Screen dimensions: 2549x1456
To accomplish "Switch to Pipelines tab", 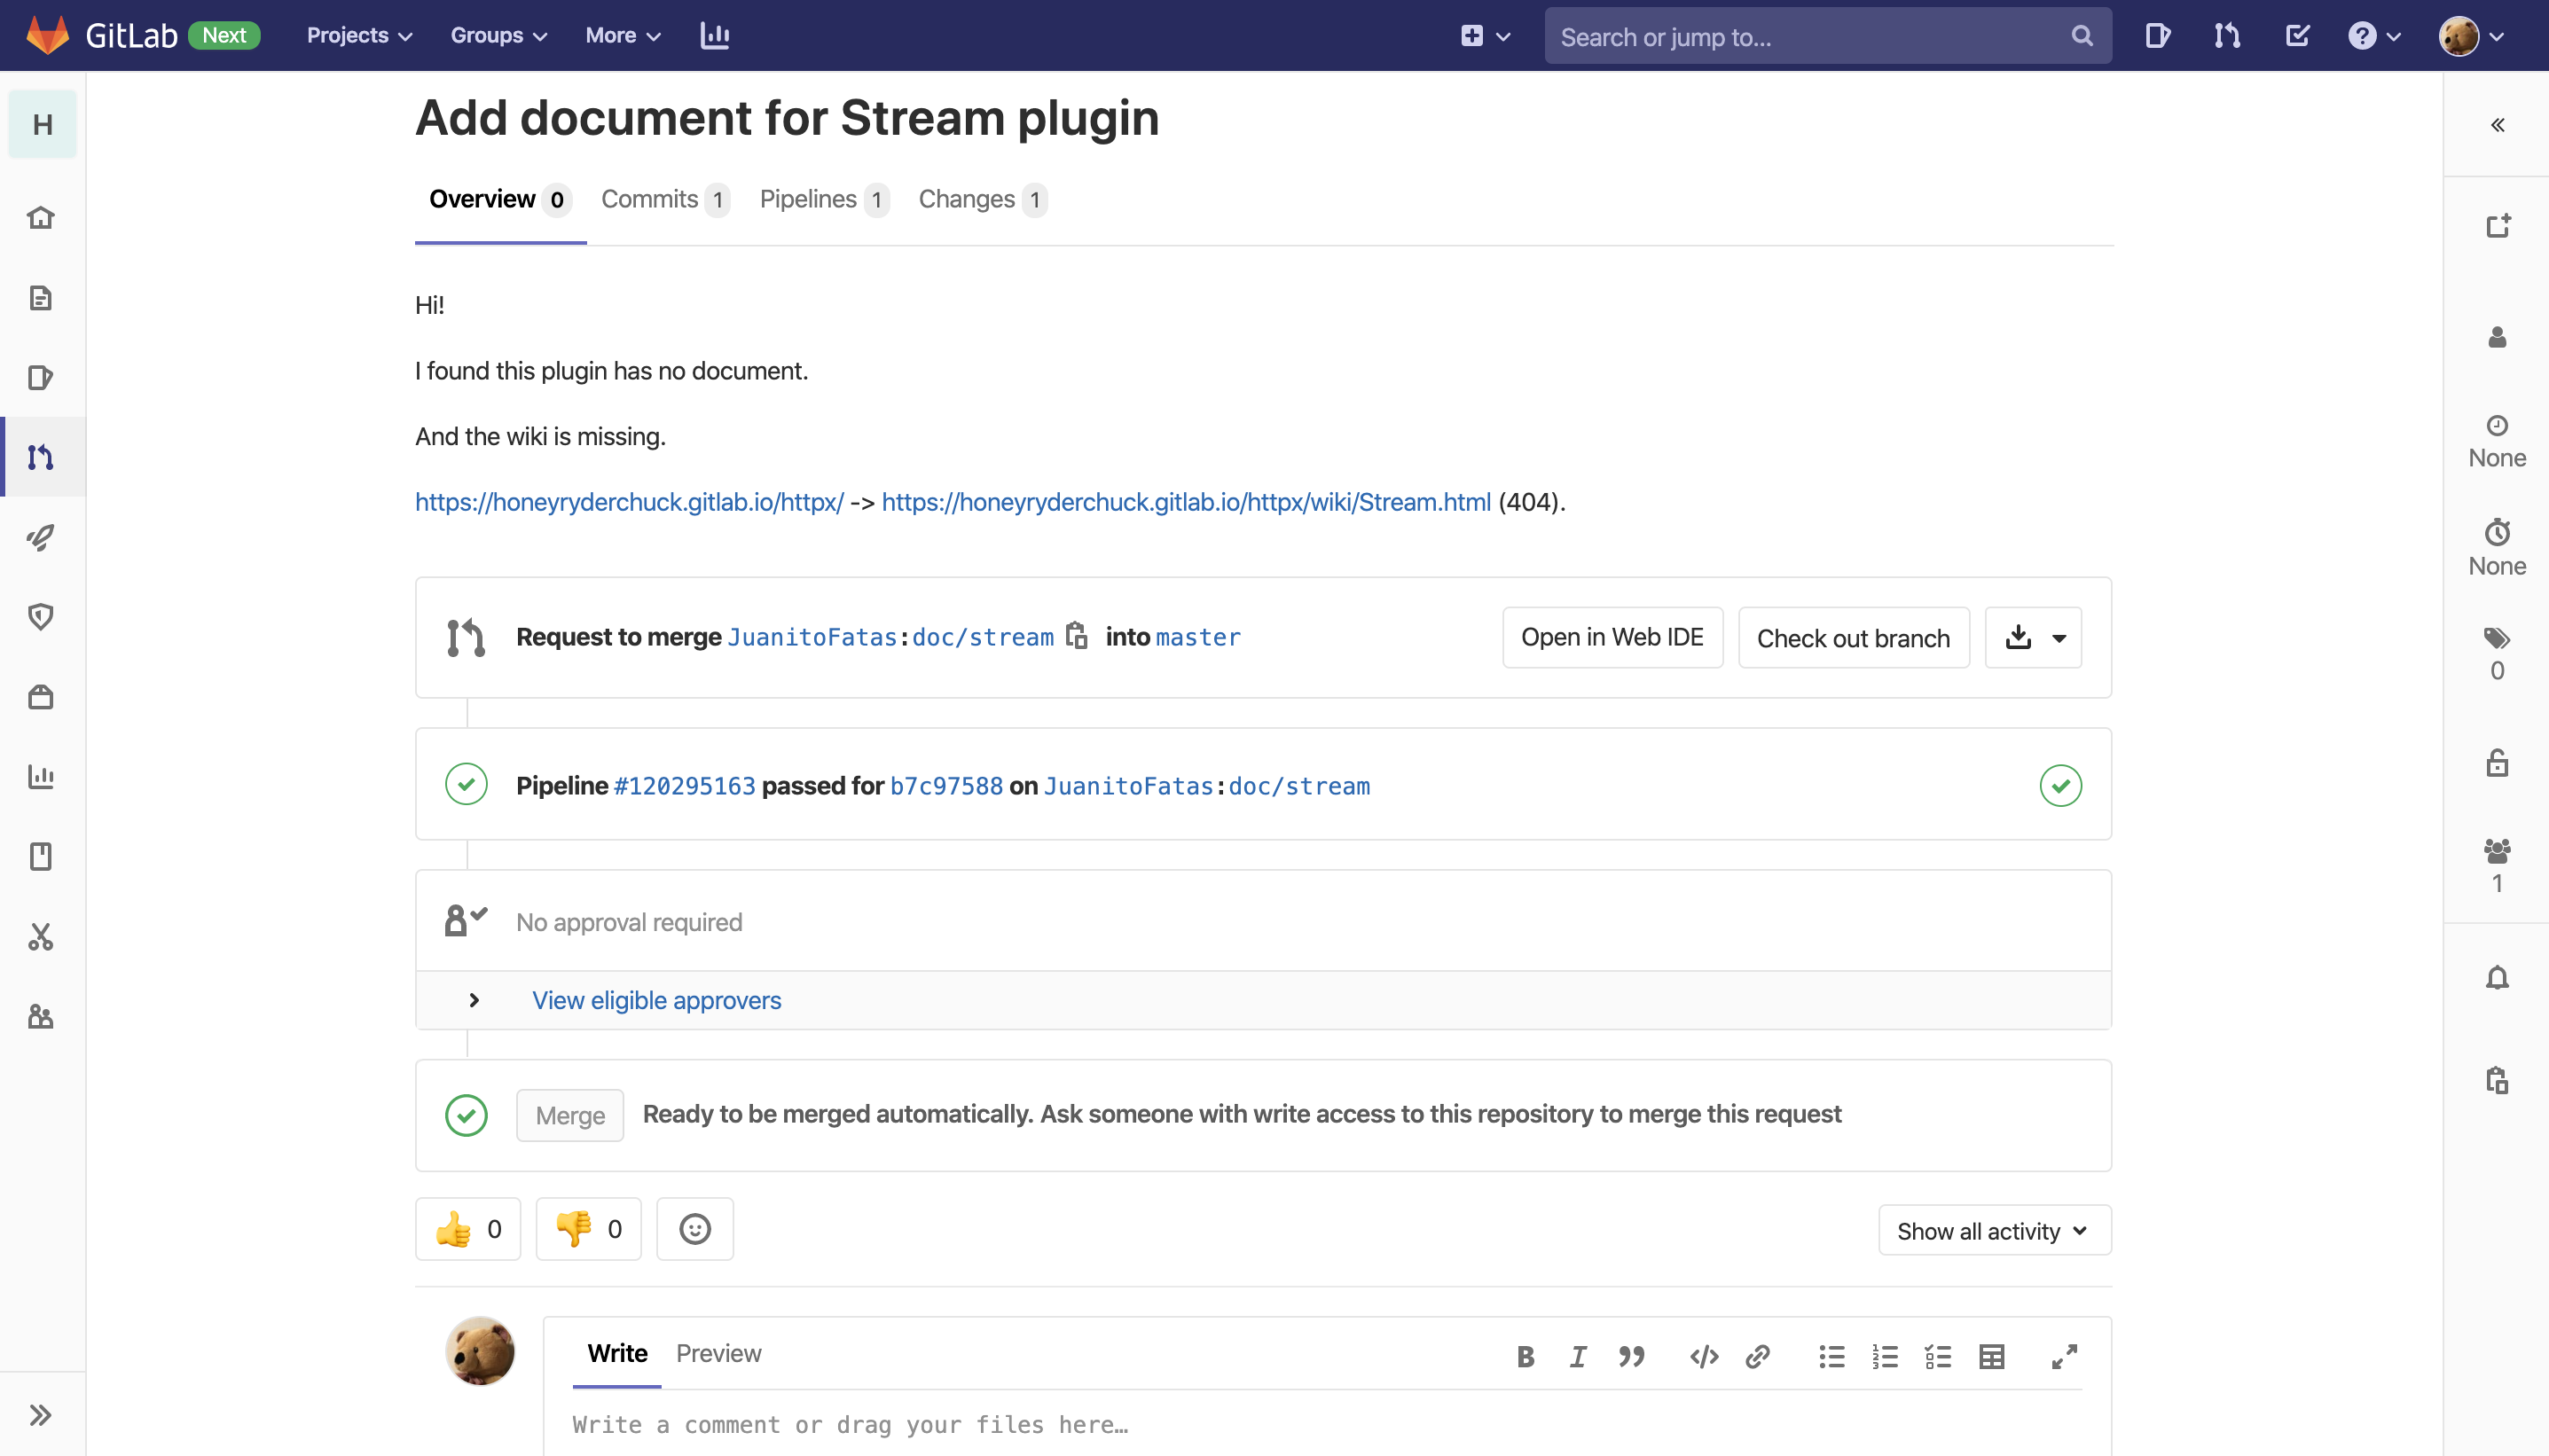I will pos(823,199).
